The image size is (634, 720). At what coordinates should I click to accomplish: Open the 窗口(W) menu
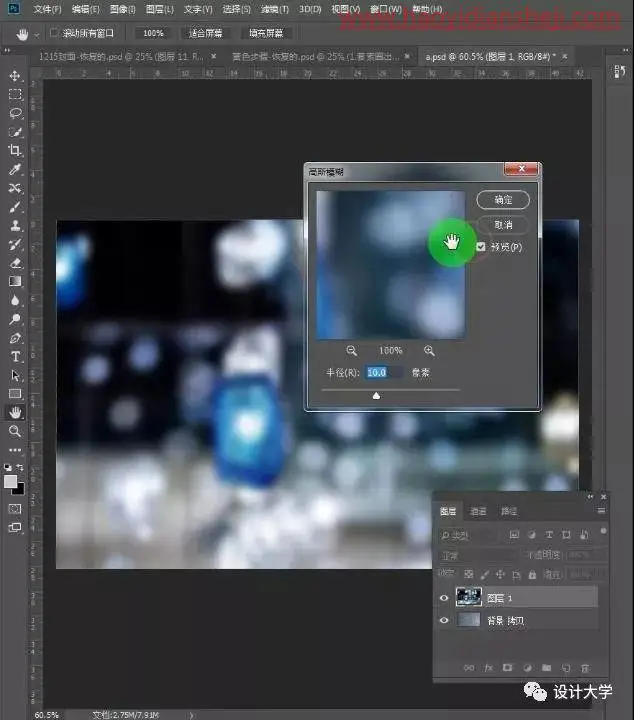(386, 9)
